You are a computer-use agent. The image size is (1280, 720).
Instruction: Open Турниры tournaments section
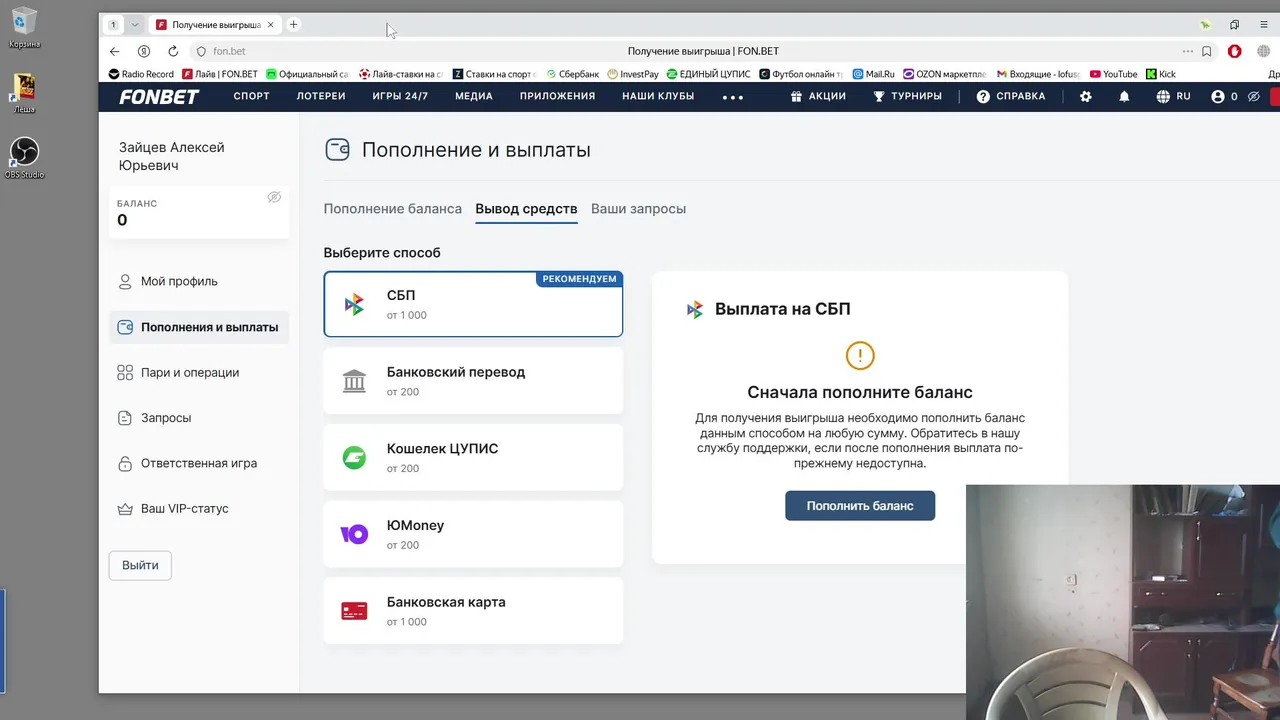[907, 97]
